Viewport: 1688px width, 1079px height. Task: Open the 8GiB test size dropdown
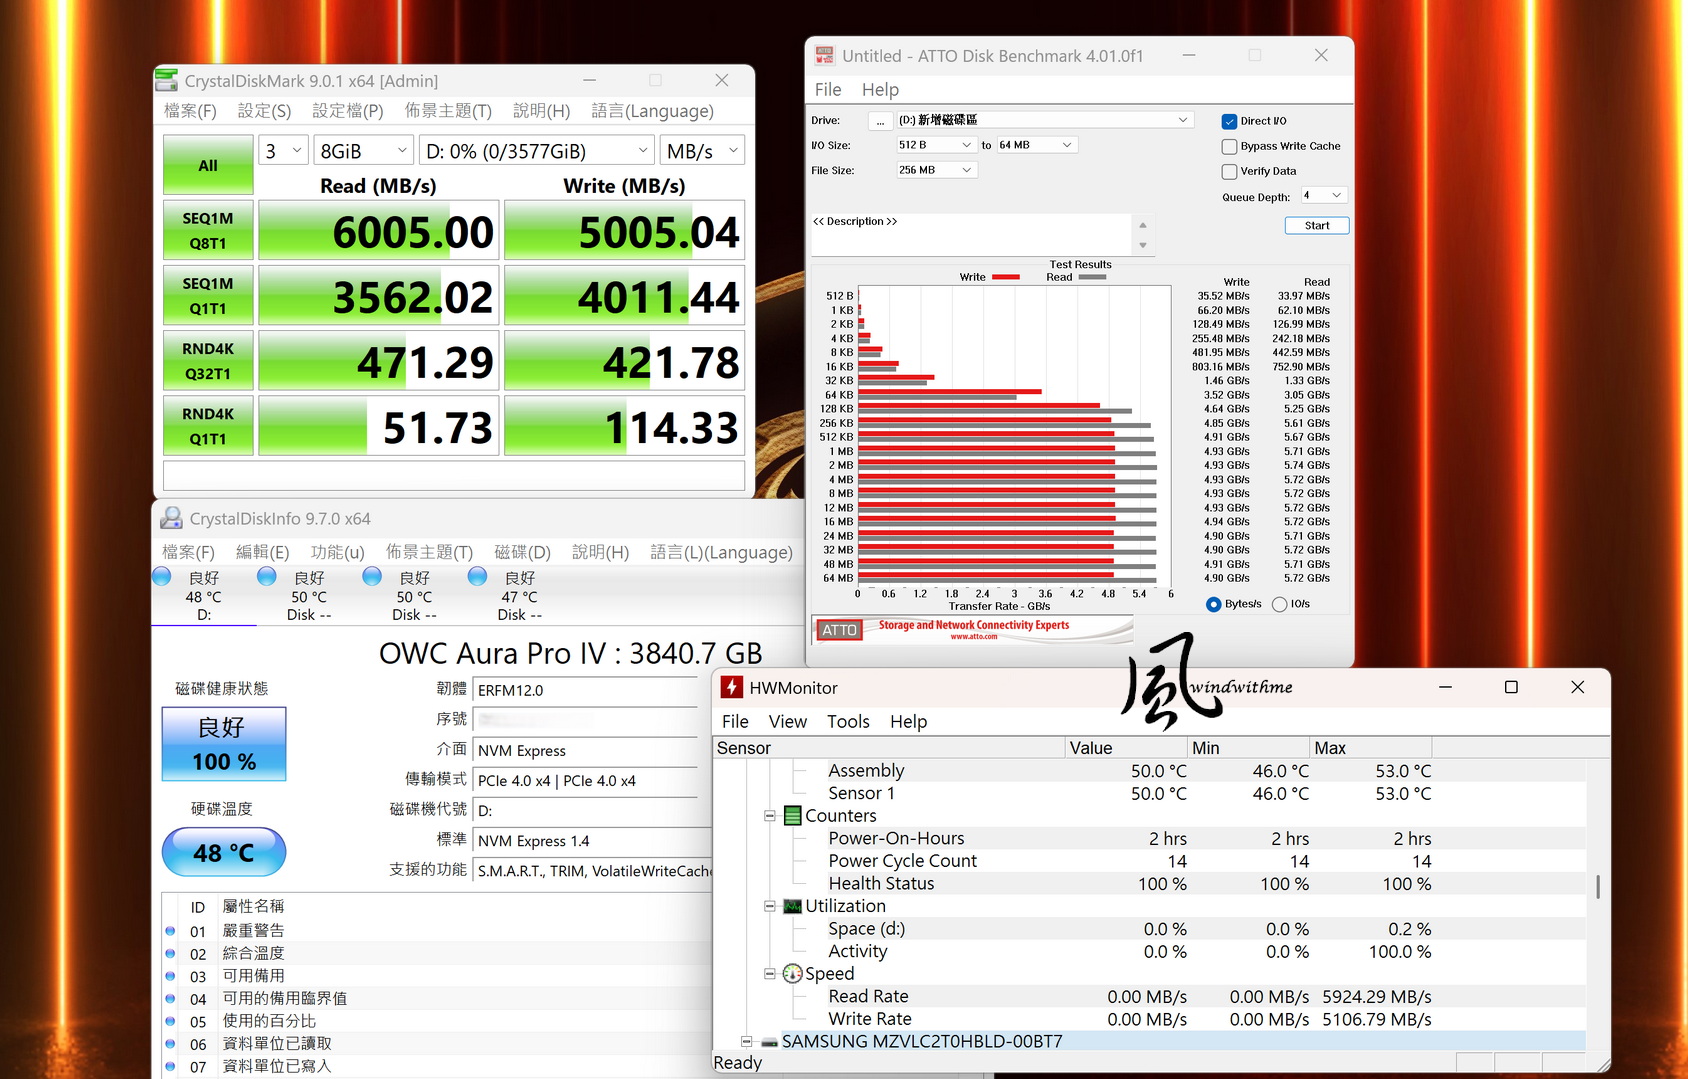pos(363,151)
